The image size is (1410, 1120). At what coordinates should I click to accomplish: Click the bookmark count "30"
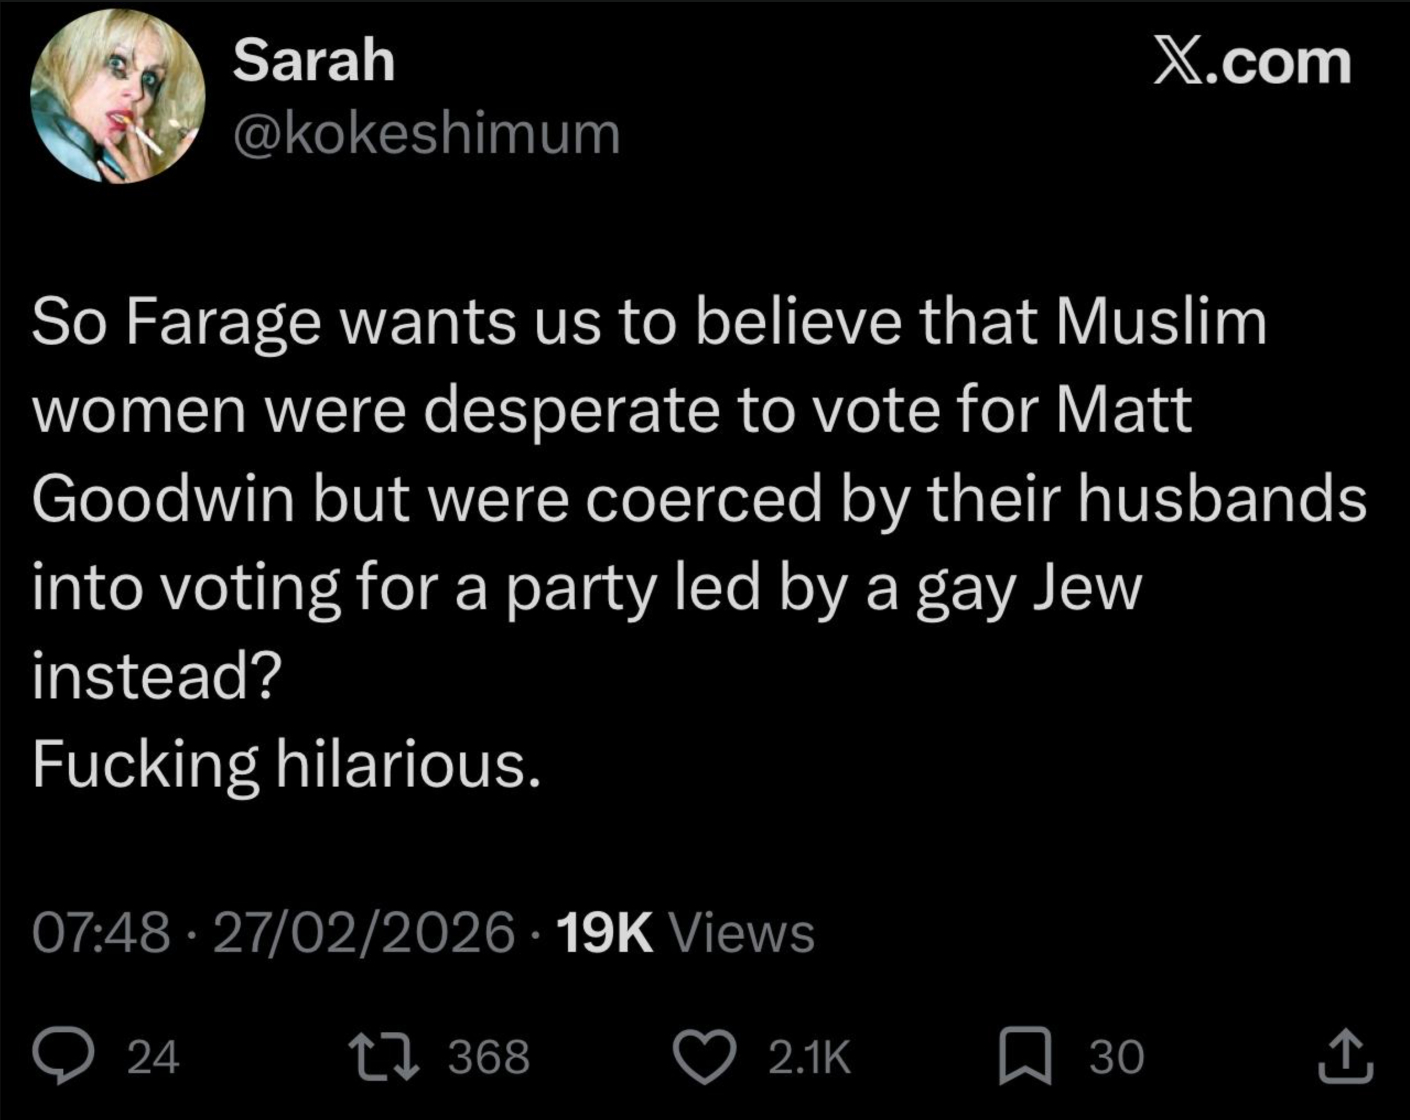1115,1057
